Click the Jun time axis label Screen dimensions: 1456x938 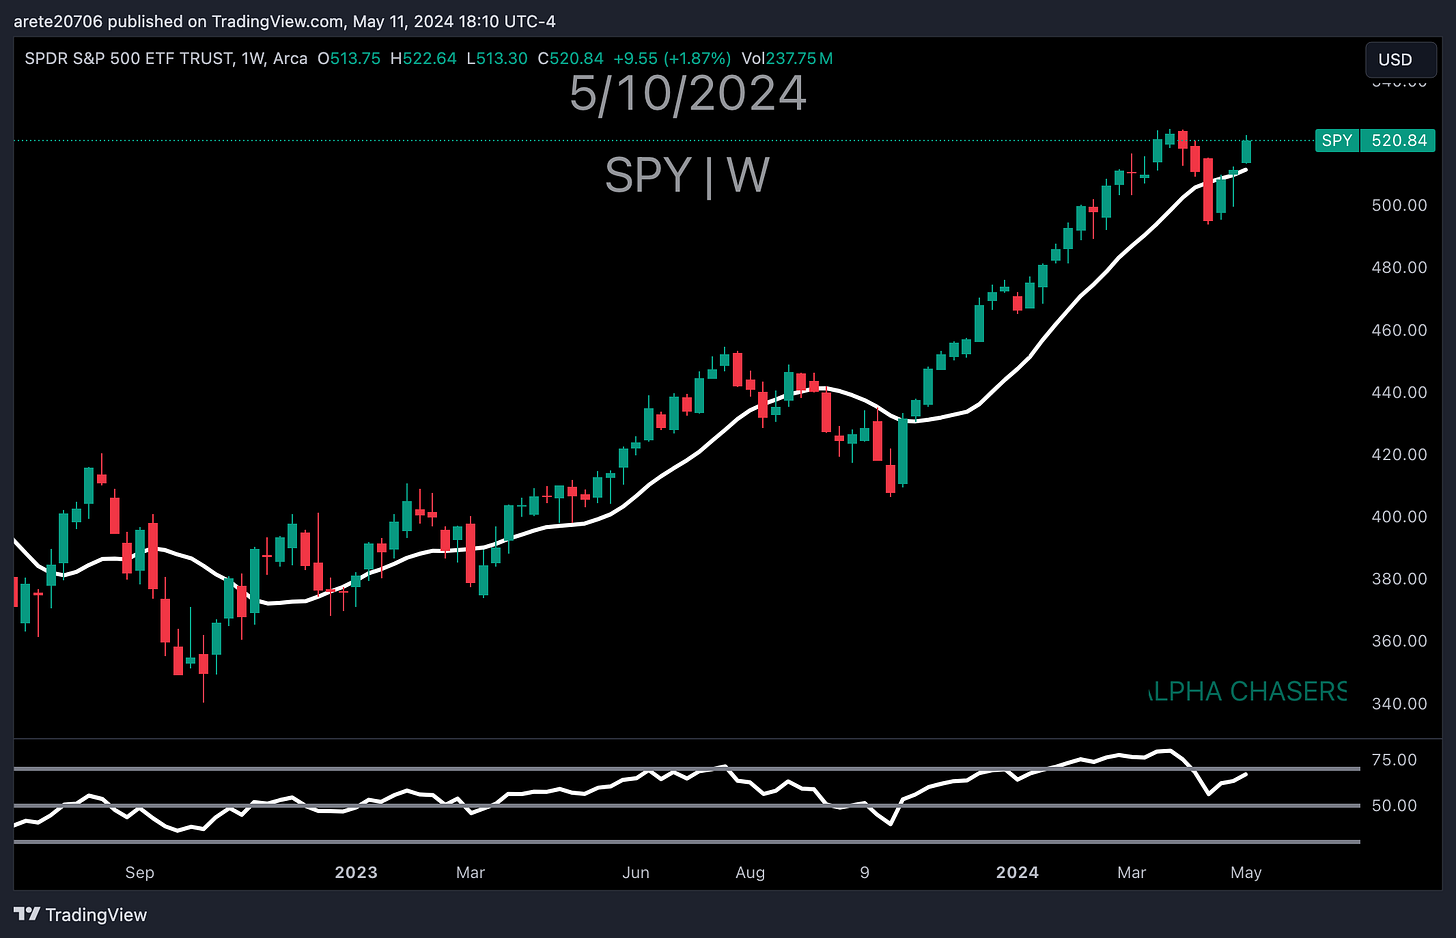pyautogui.click(x=636, y=872)
